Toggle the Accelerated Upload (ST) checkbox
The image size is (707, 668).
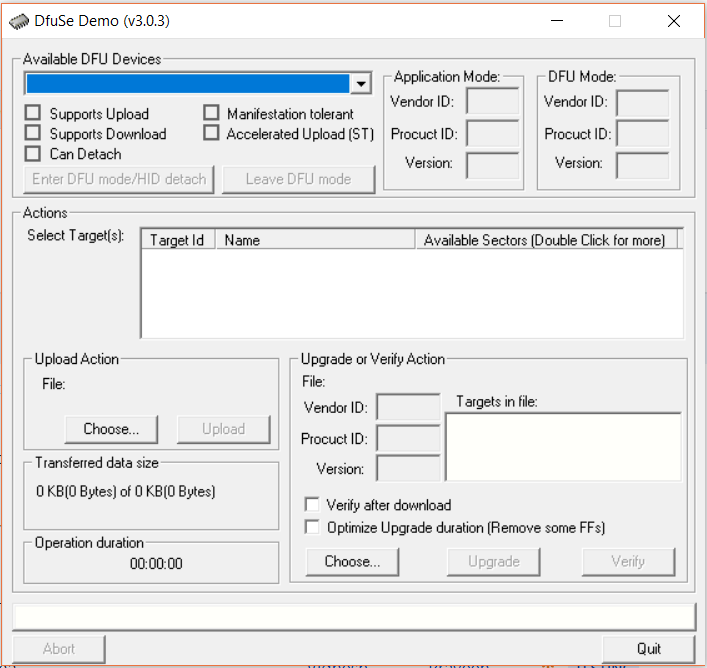pos(211,133)
